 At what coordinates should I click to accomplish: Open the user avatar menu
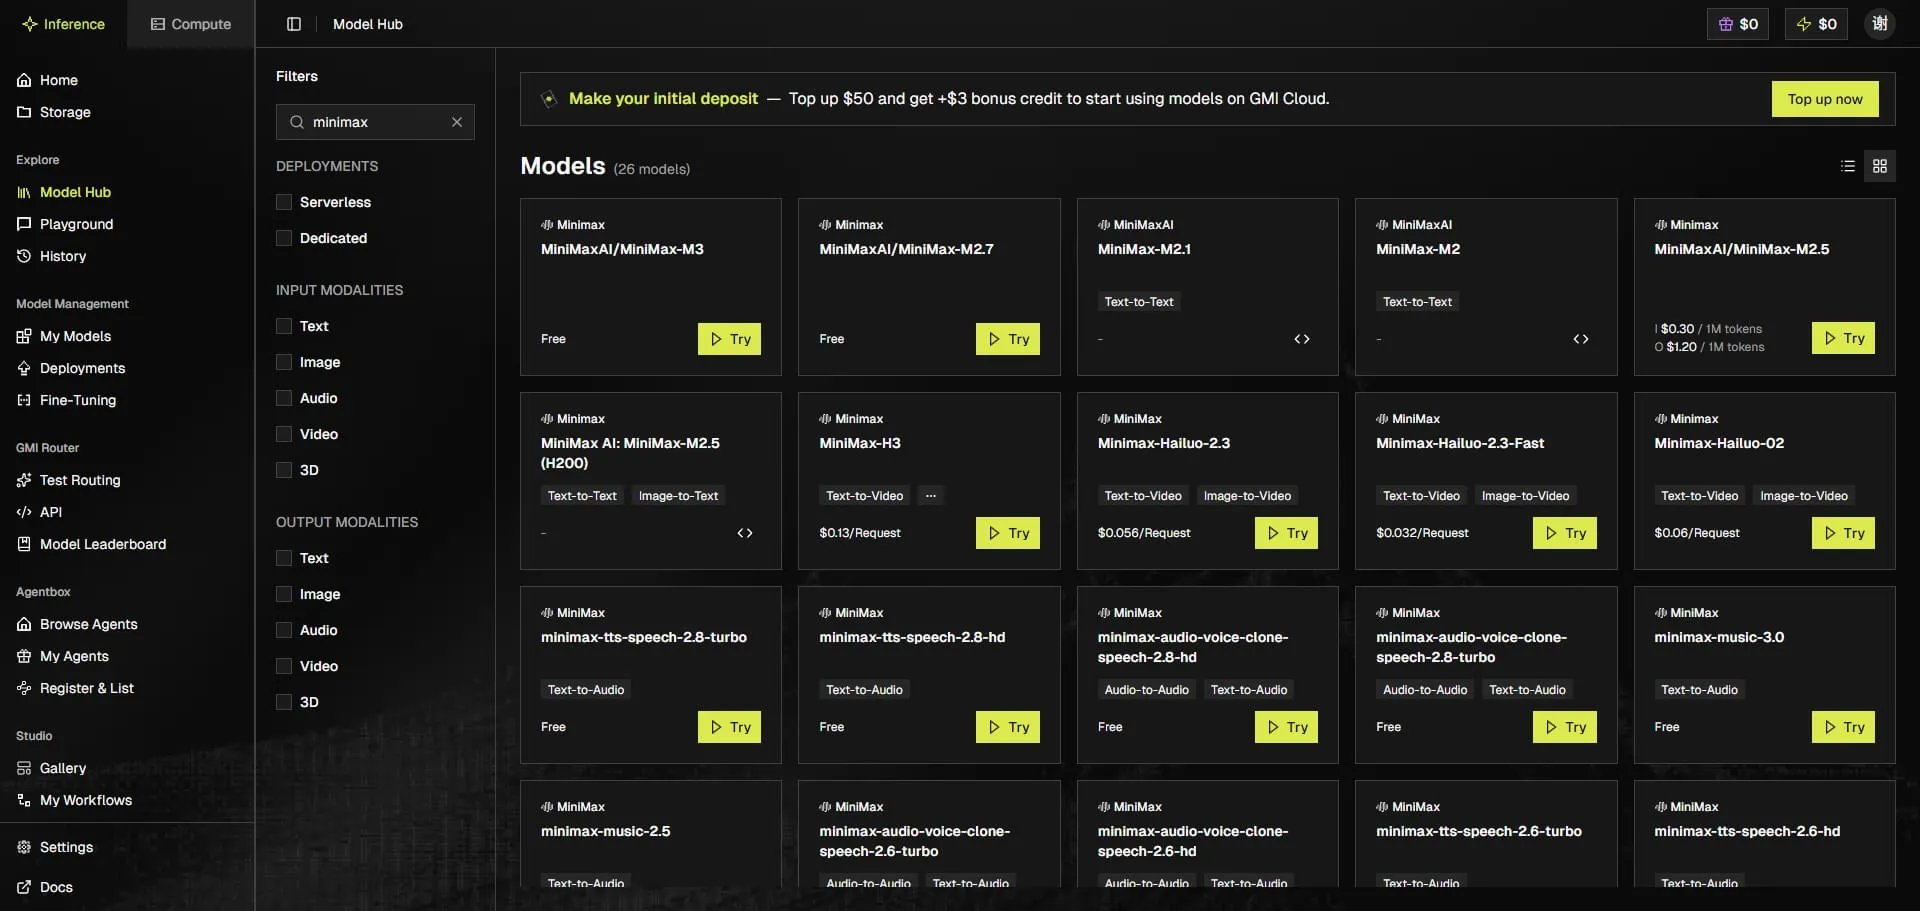(1880, 24)
